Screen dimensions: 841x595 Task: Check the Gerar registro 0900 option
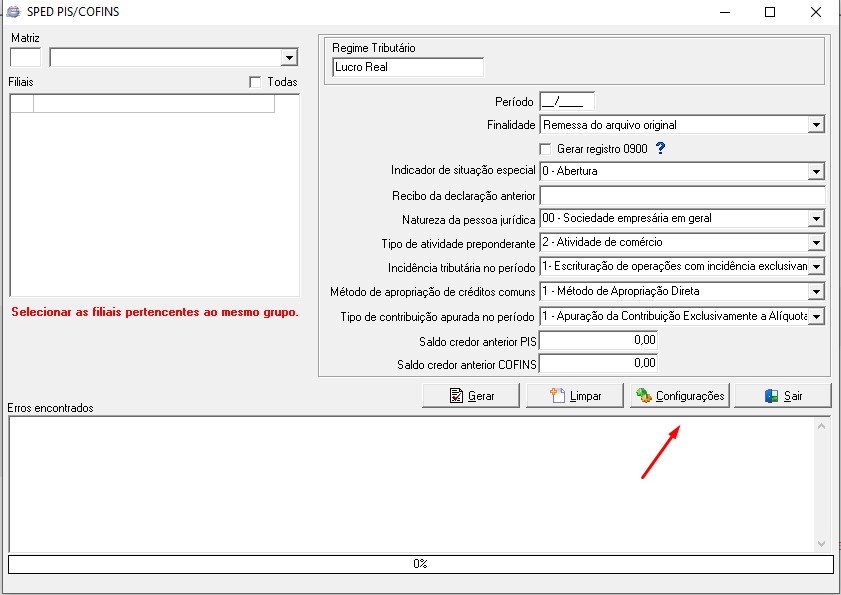point(545,149)
